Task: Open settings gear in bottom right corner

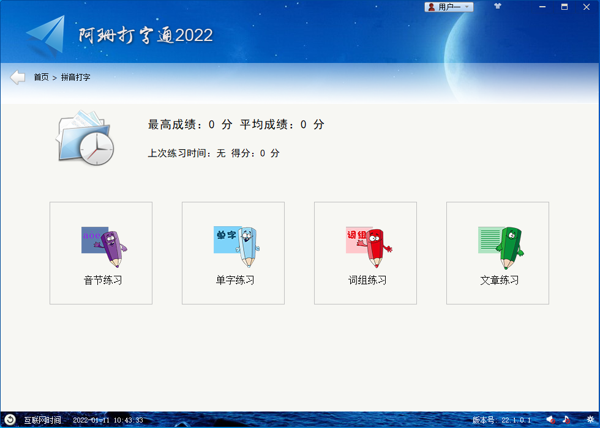Action: 590,419
